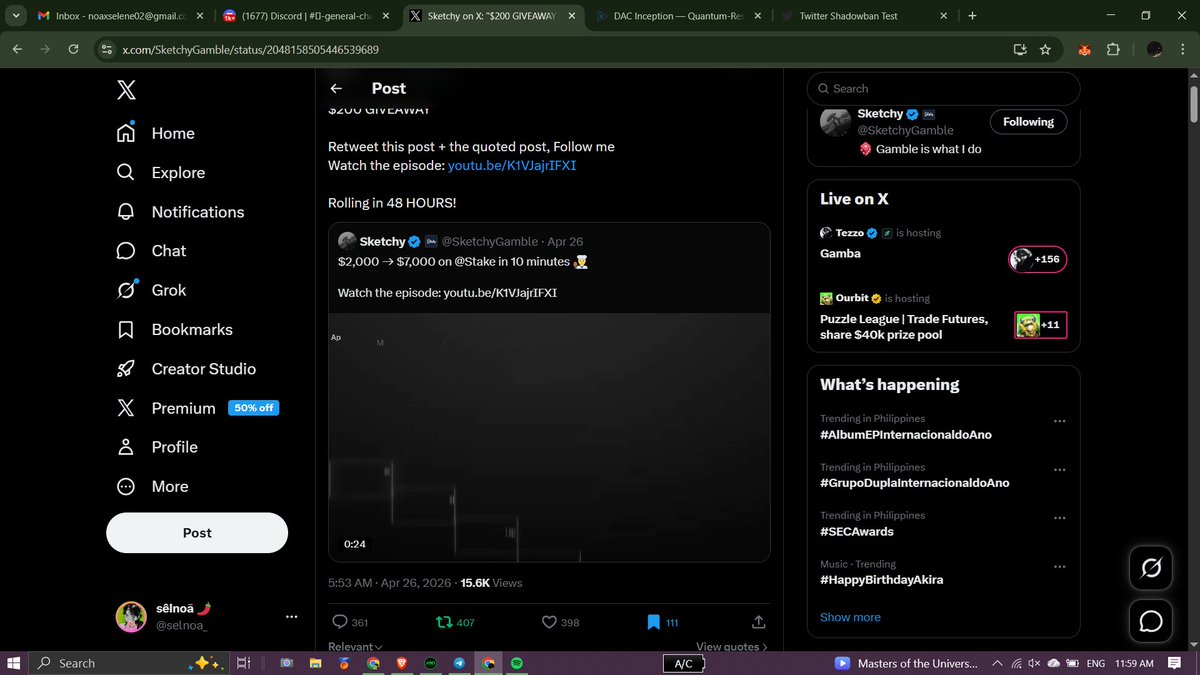The image size is (1200, 675).
Task: Open Brave browser from the taskbar
Action: [401, 663]
